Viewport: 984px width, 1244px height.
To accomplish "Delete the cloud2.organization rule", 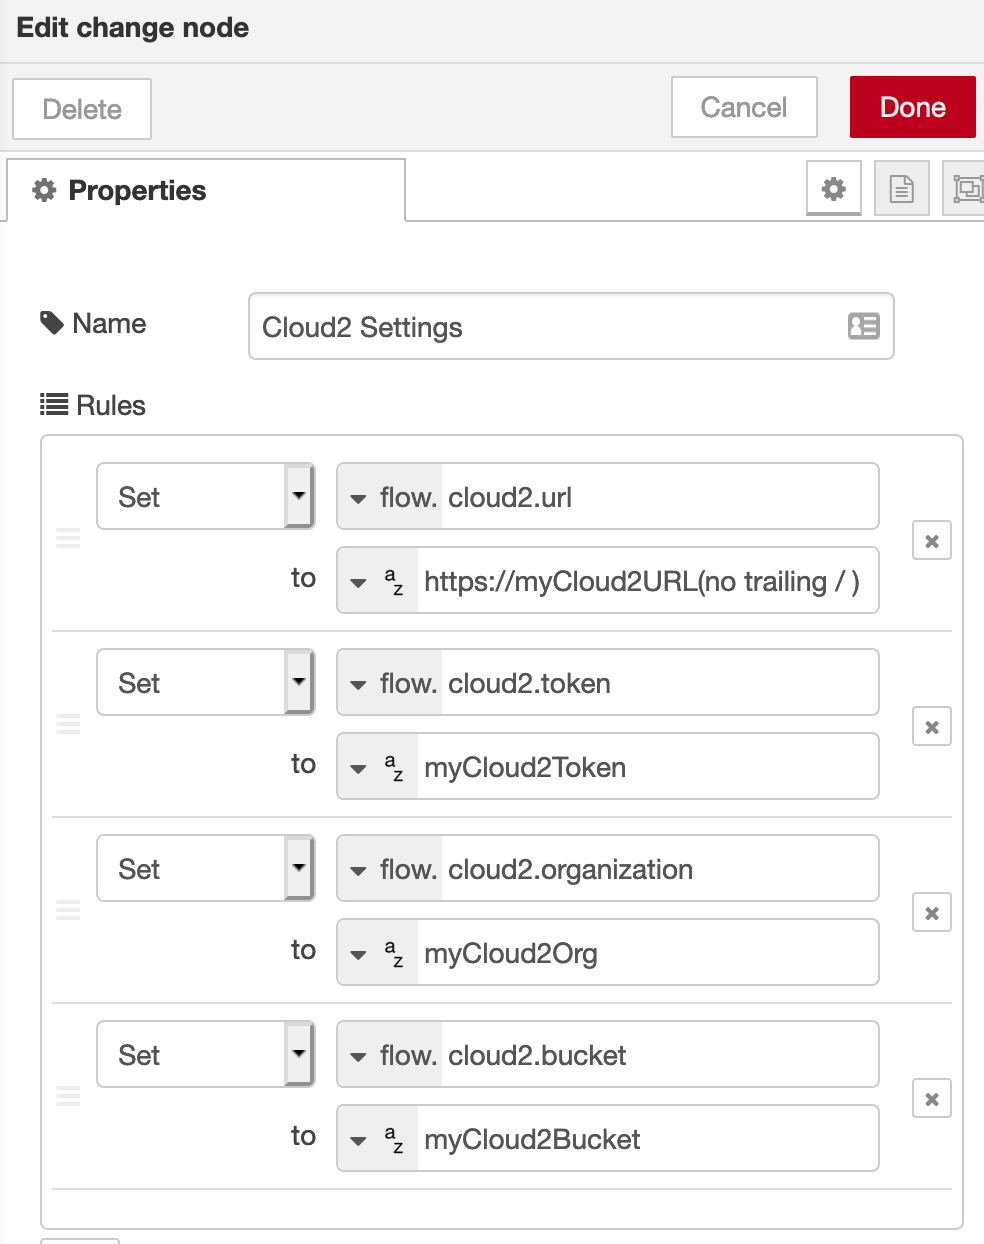I will [931, 913].
